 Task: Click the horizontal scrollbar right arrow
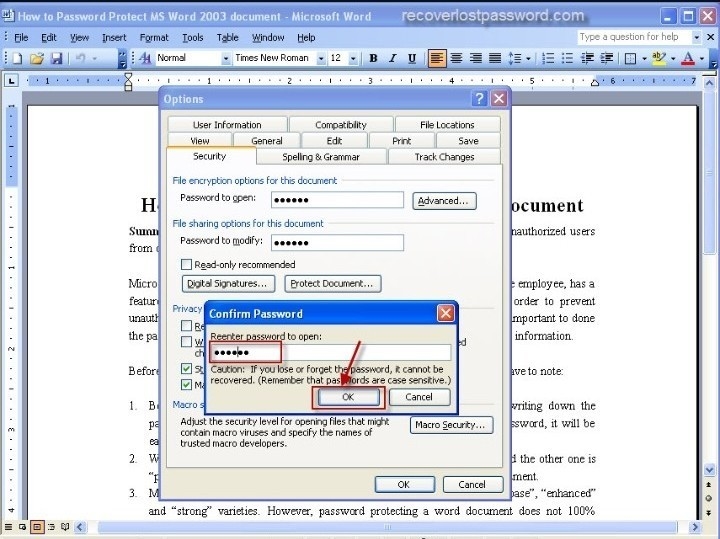[694, 527]
